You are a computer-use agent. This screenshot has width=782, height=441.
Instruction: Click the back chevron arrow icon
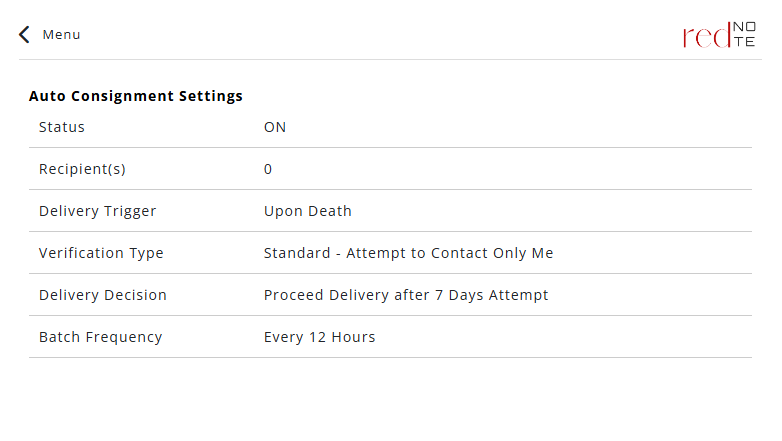[x=24, y=35]
